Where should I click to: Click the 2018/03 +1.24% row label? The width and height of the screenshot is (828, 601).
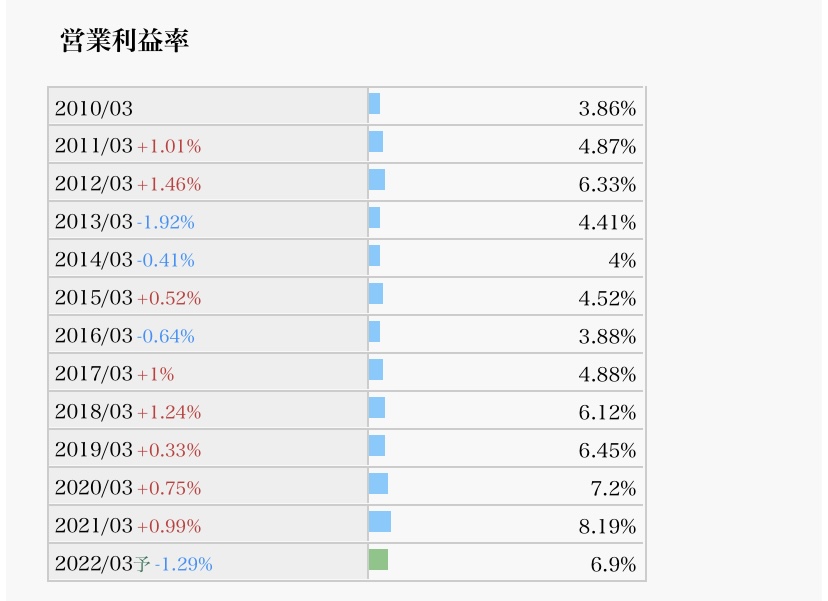click(x=208, y=411)
